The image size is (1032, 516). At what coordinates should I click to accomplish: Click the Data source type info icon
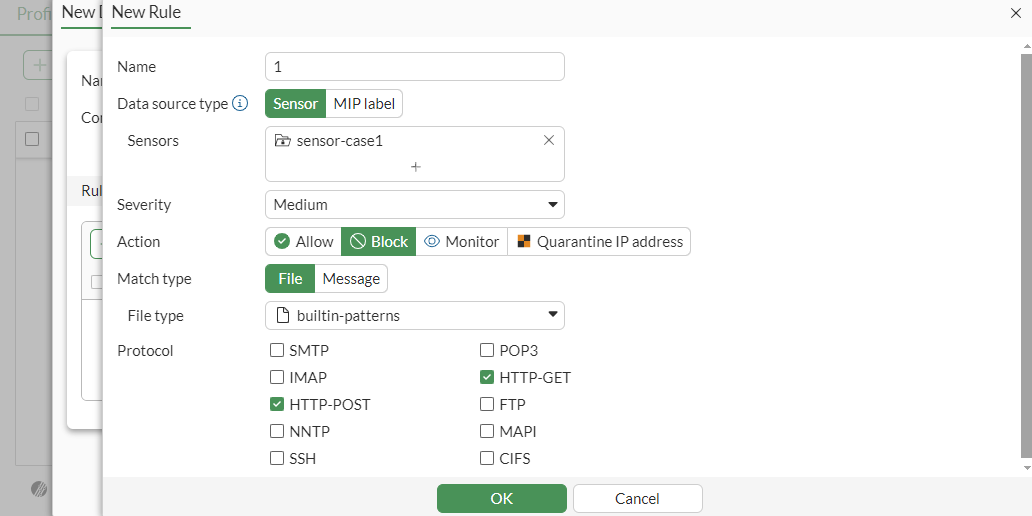pos(240,103)
